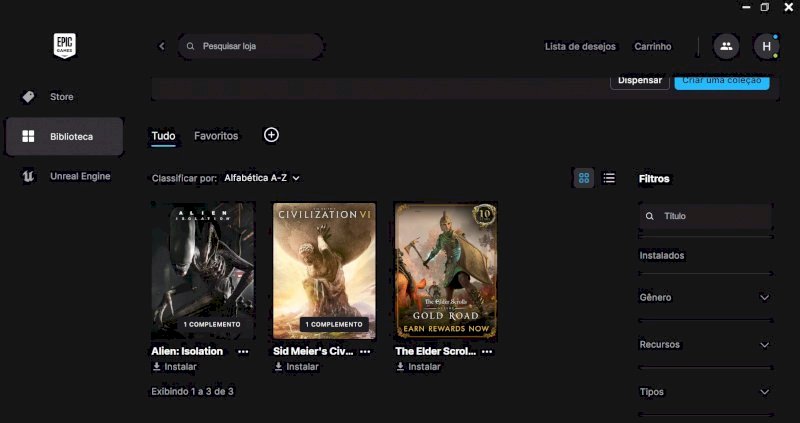The image size is (800, 423).
Task: Switch to grid view layout
Action: [584, 178]
